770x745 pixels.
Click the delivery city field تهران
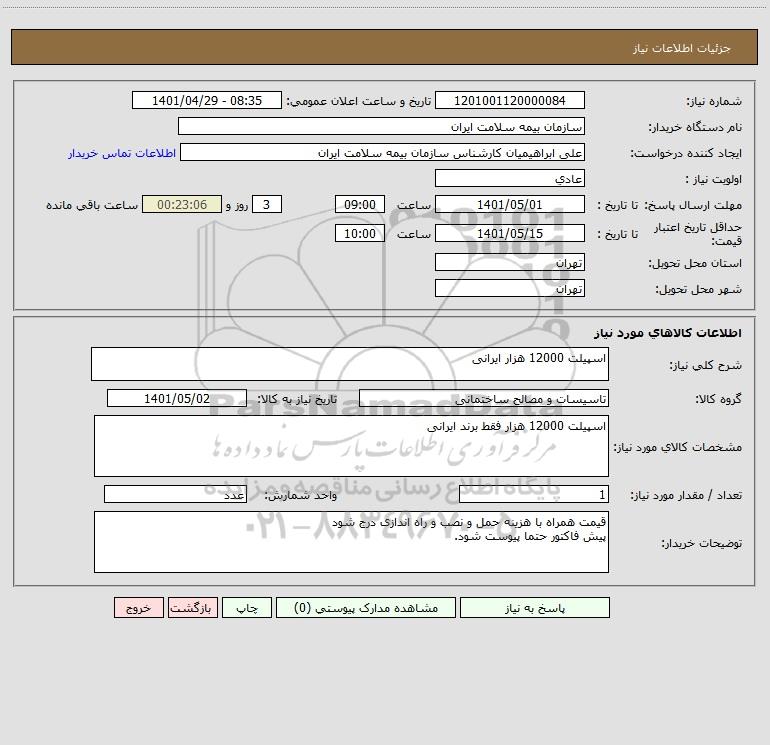pyautogui.click(x=510, y=288)
